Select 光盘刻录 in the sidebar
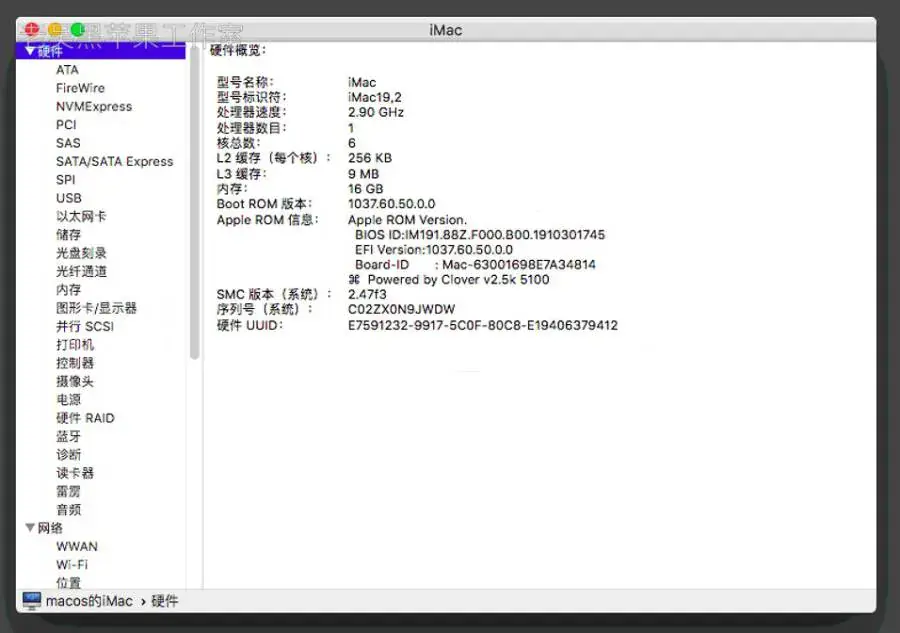 pyautogui.click(x=81, y=253)
